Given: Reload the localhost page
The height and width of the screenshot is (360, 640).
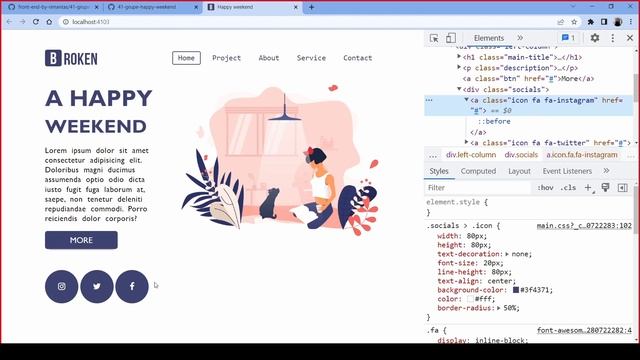Looking at the screenshot, I should point(36,22).
